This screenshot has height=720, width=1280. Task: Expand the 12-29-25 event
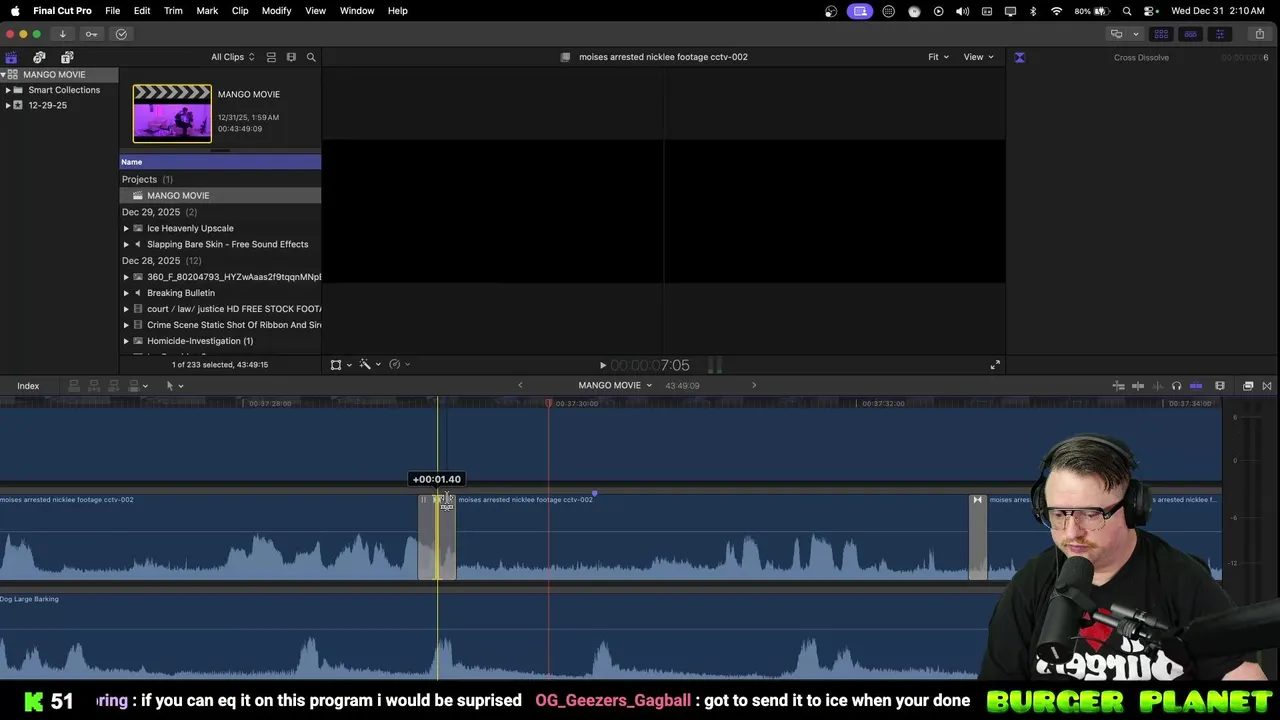click(x=8, y=105)
